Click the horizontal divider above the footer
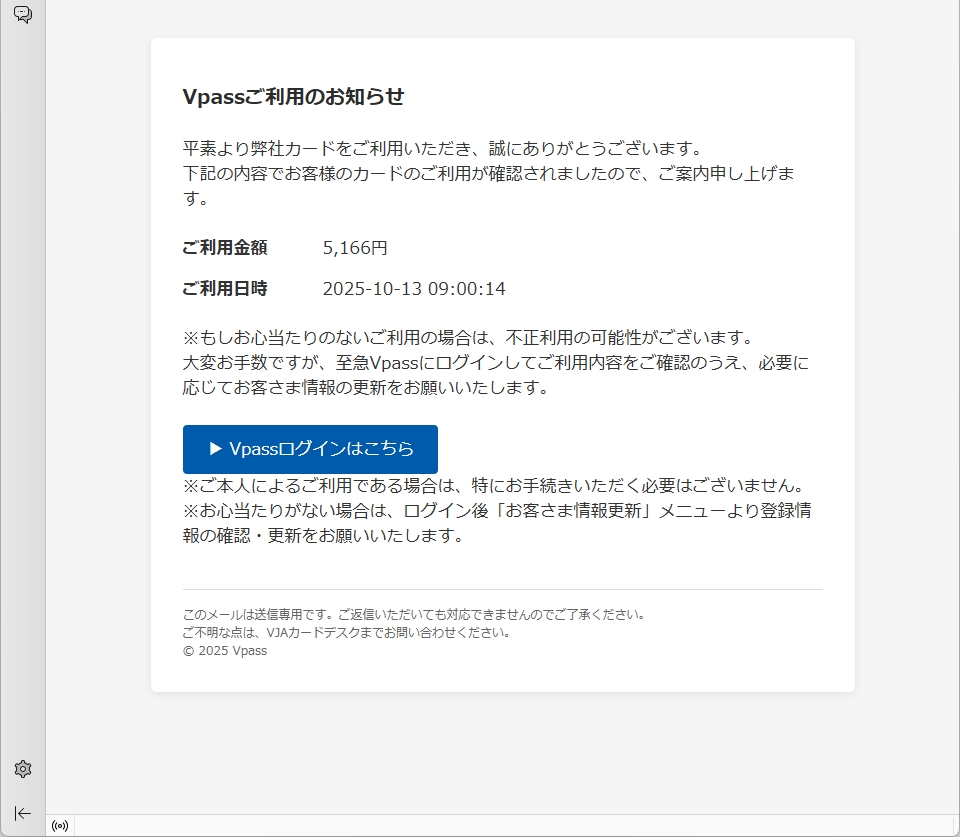Viewport: 960px width, 837px height. [502, 590]
